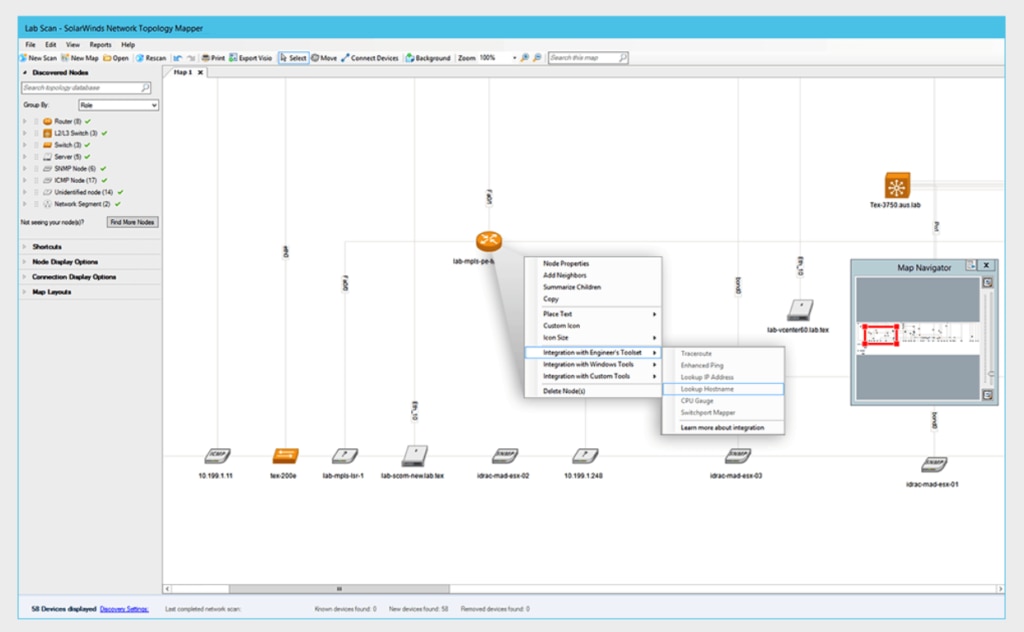Viewport: 1024px width, 632px height.
Task: Select the L2/L3 Switch (3) tree row
Action: [x=75, y=133]
